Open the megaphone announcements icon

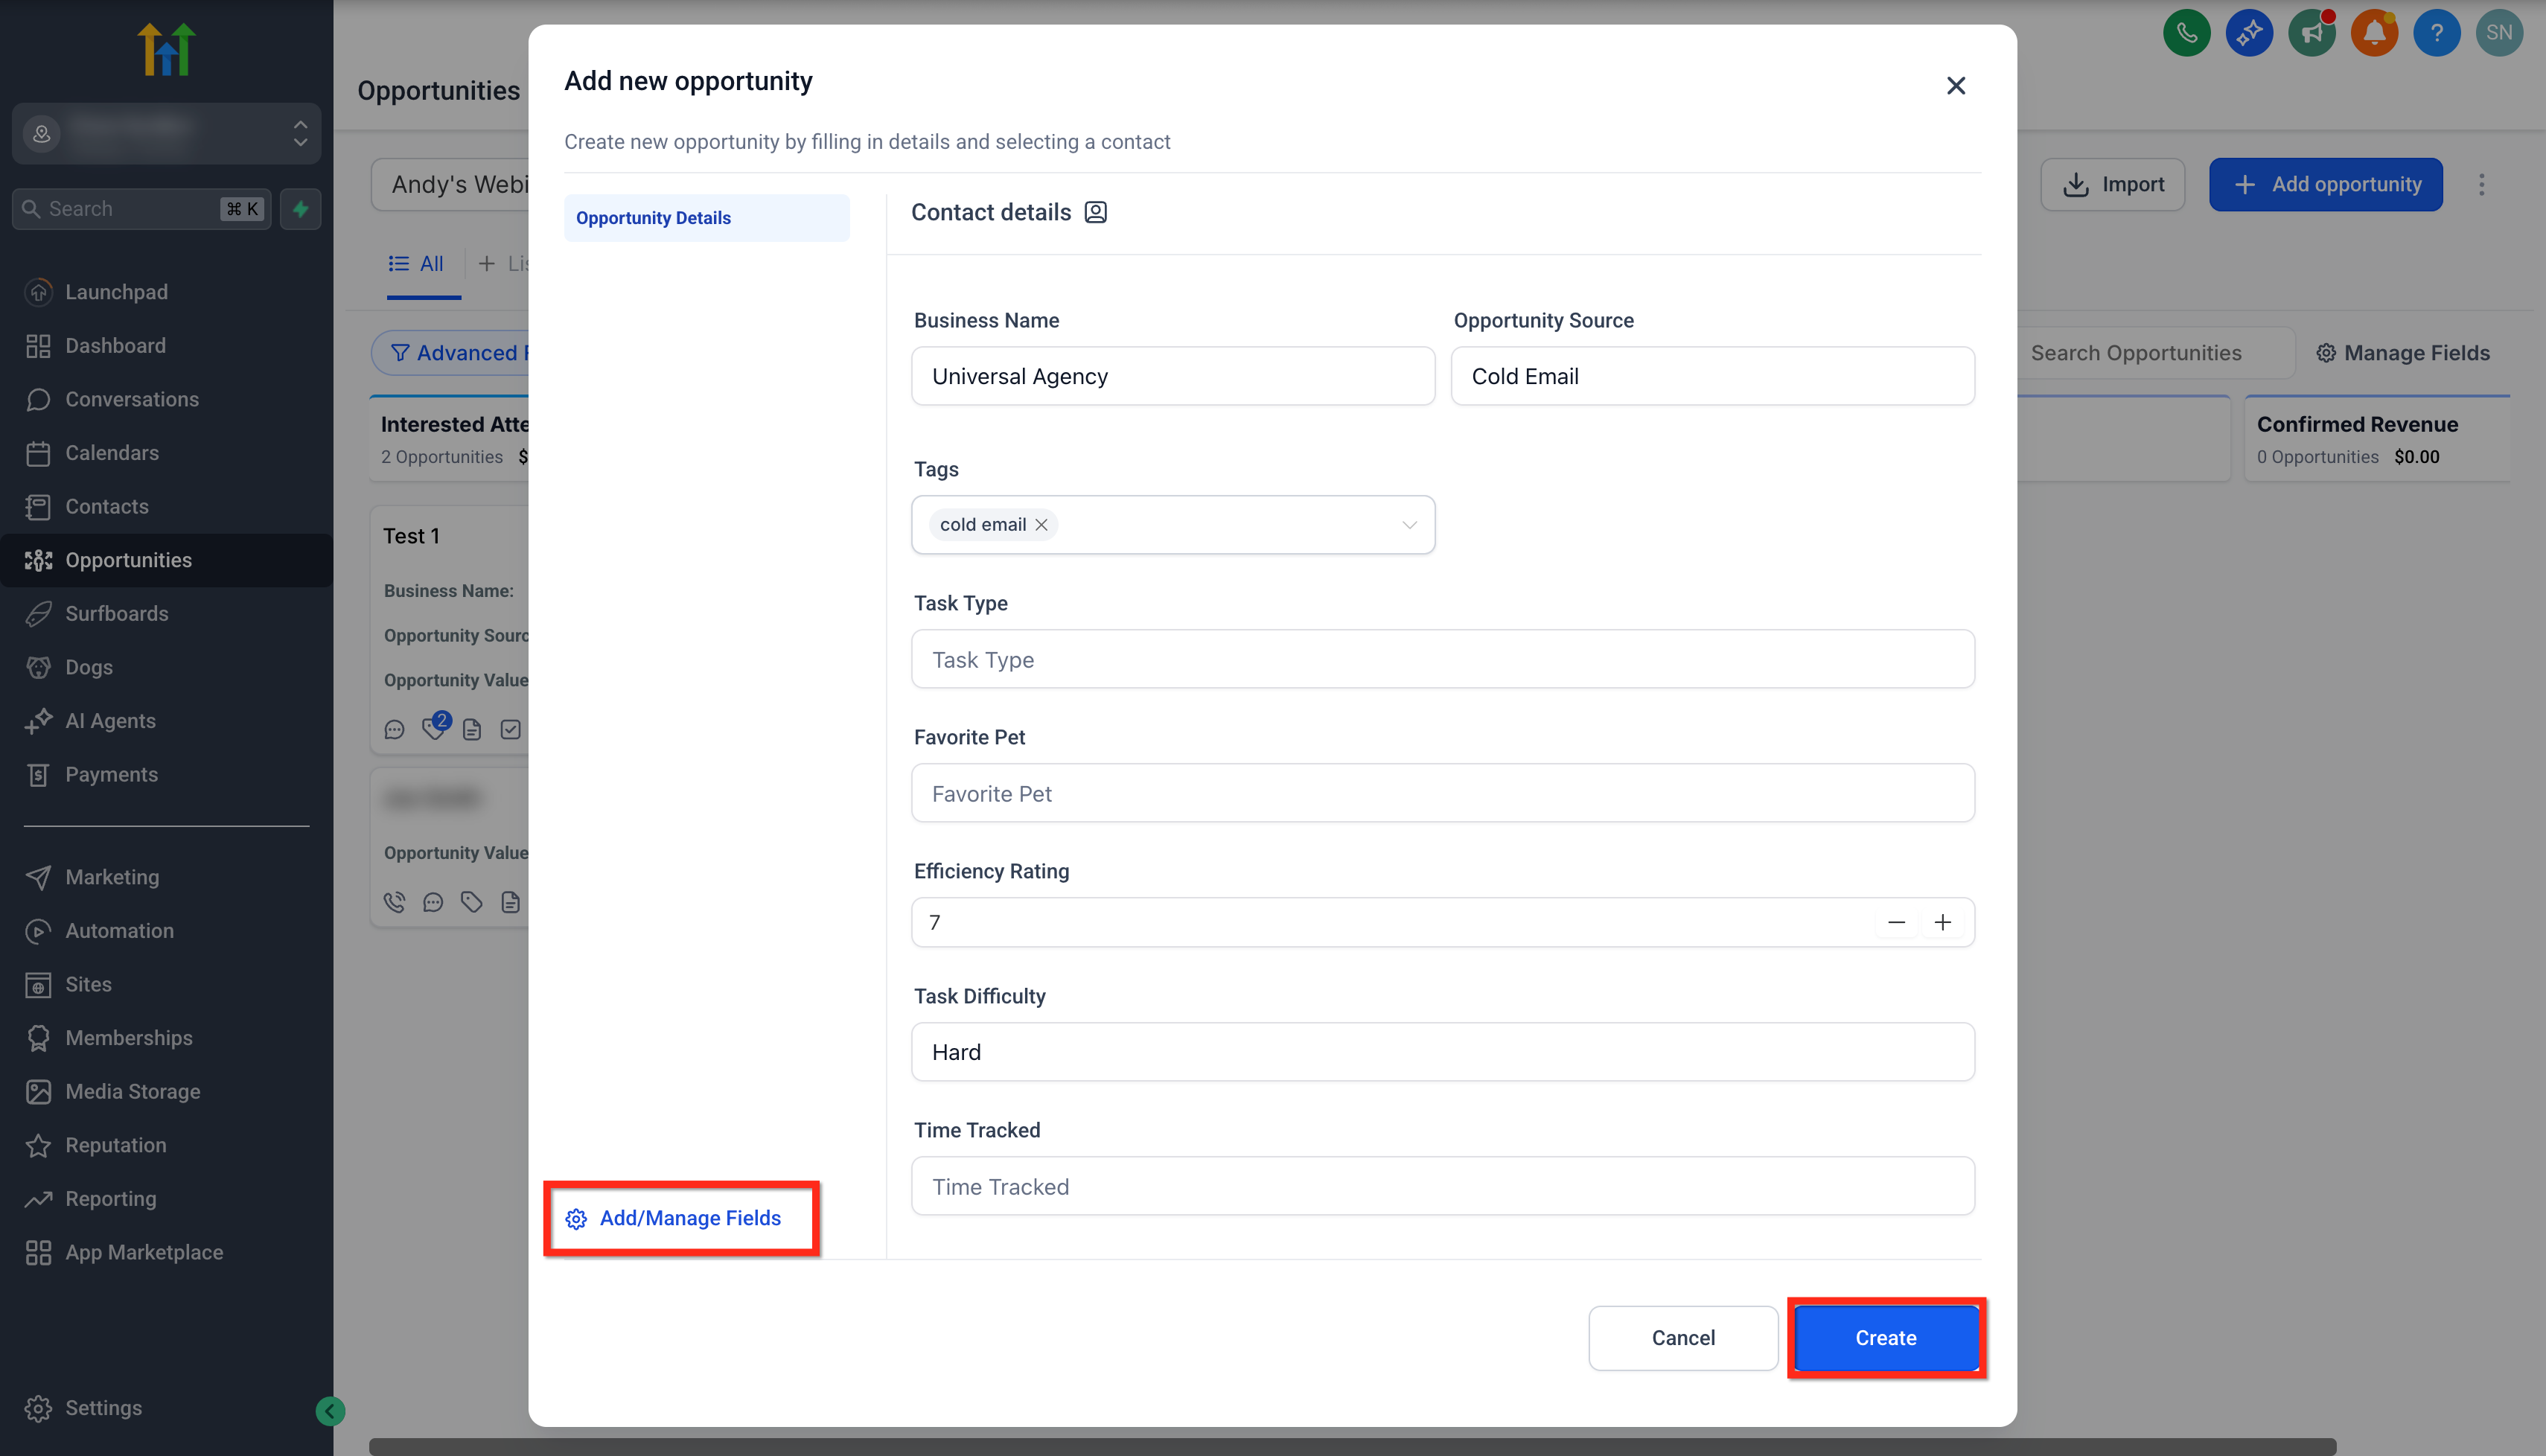(x=2311, y=33)
